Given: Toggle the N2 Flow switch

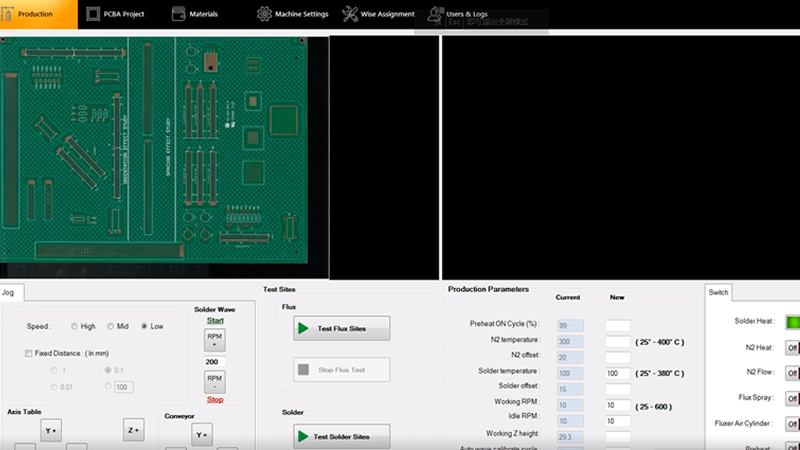Looking at the screenshot, I should click(x=793, y=373).
